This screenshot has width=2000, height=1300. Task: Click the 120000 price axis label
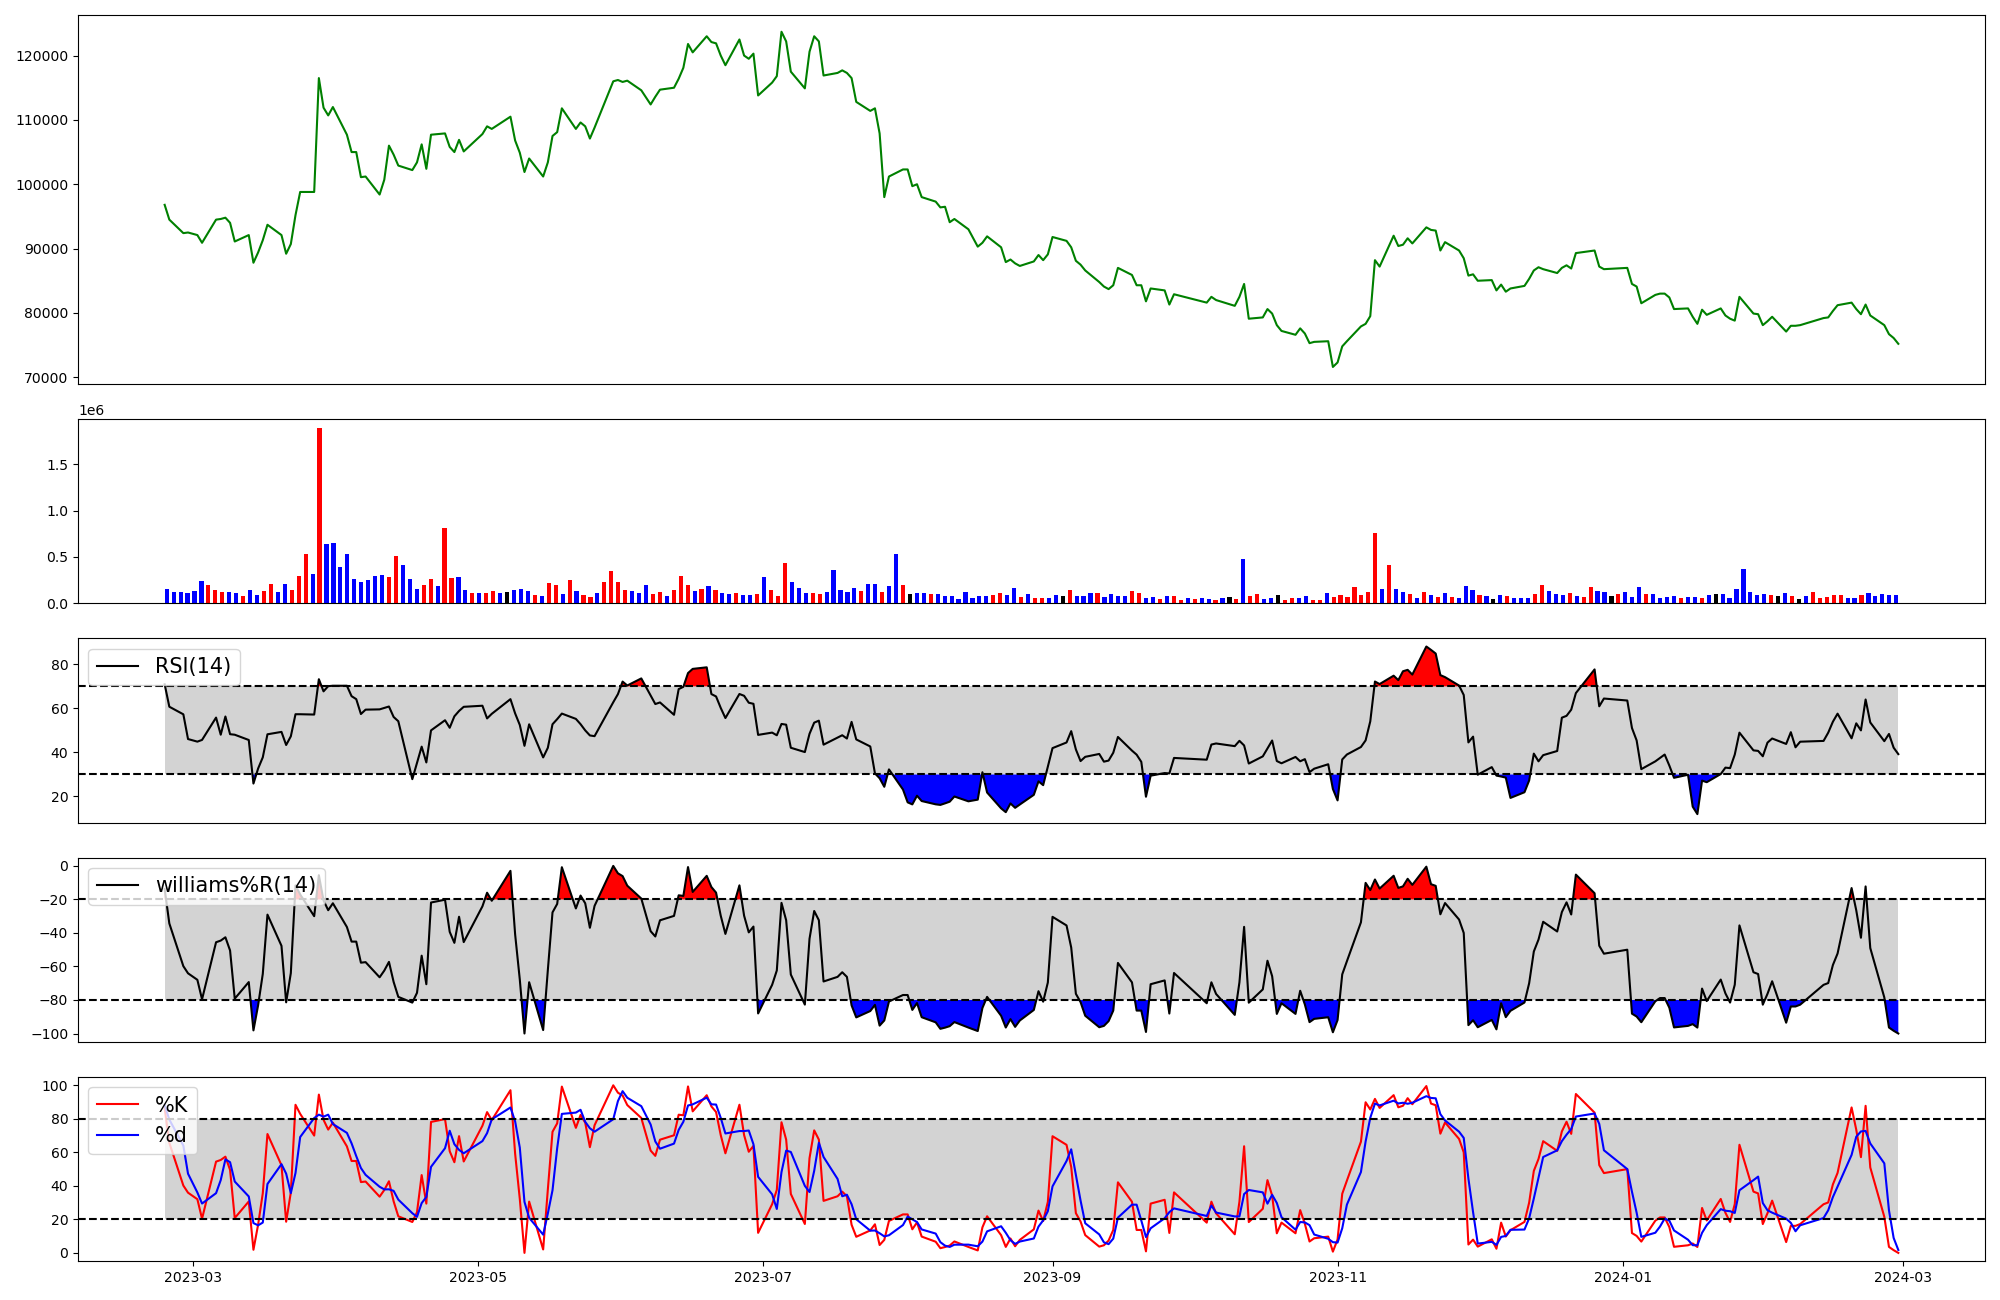tap(42, 56)
